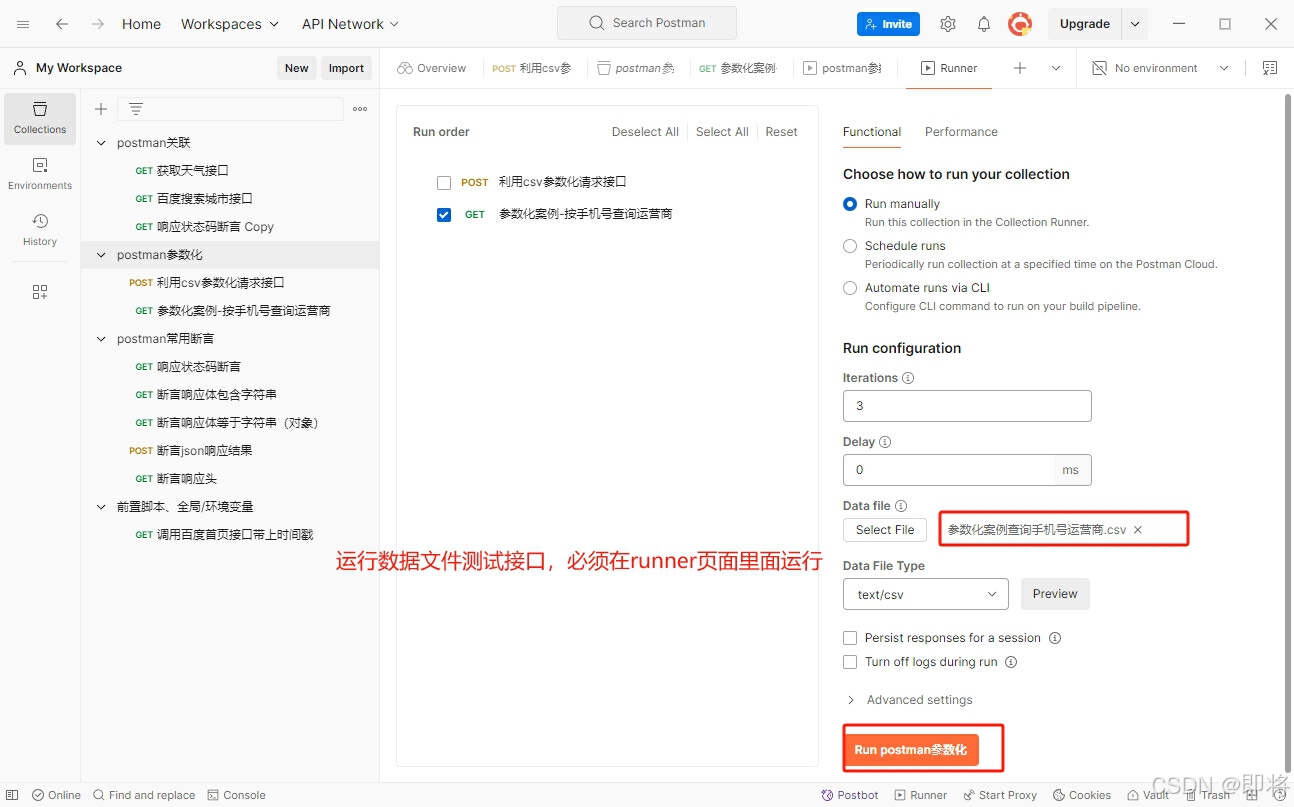
Task: Create new collection with plus icon
Action: point(100,109)
